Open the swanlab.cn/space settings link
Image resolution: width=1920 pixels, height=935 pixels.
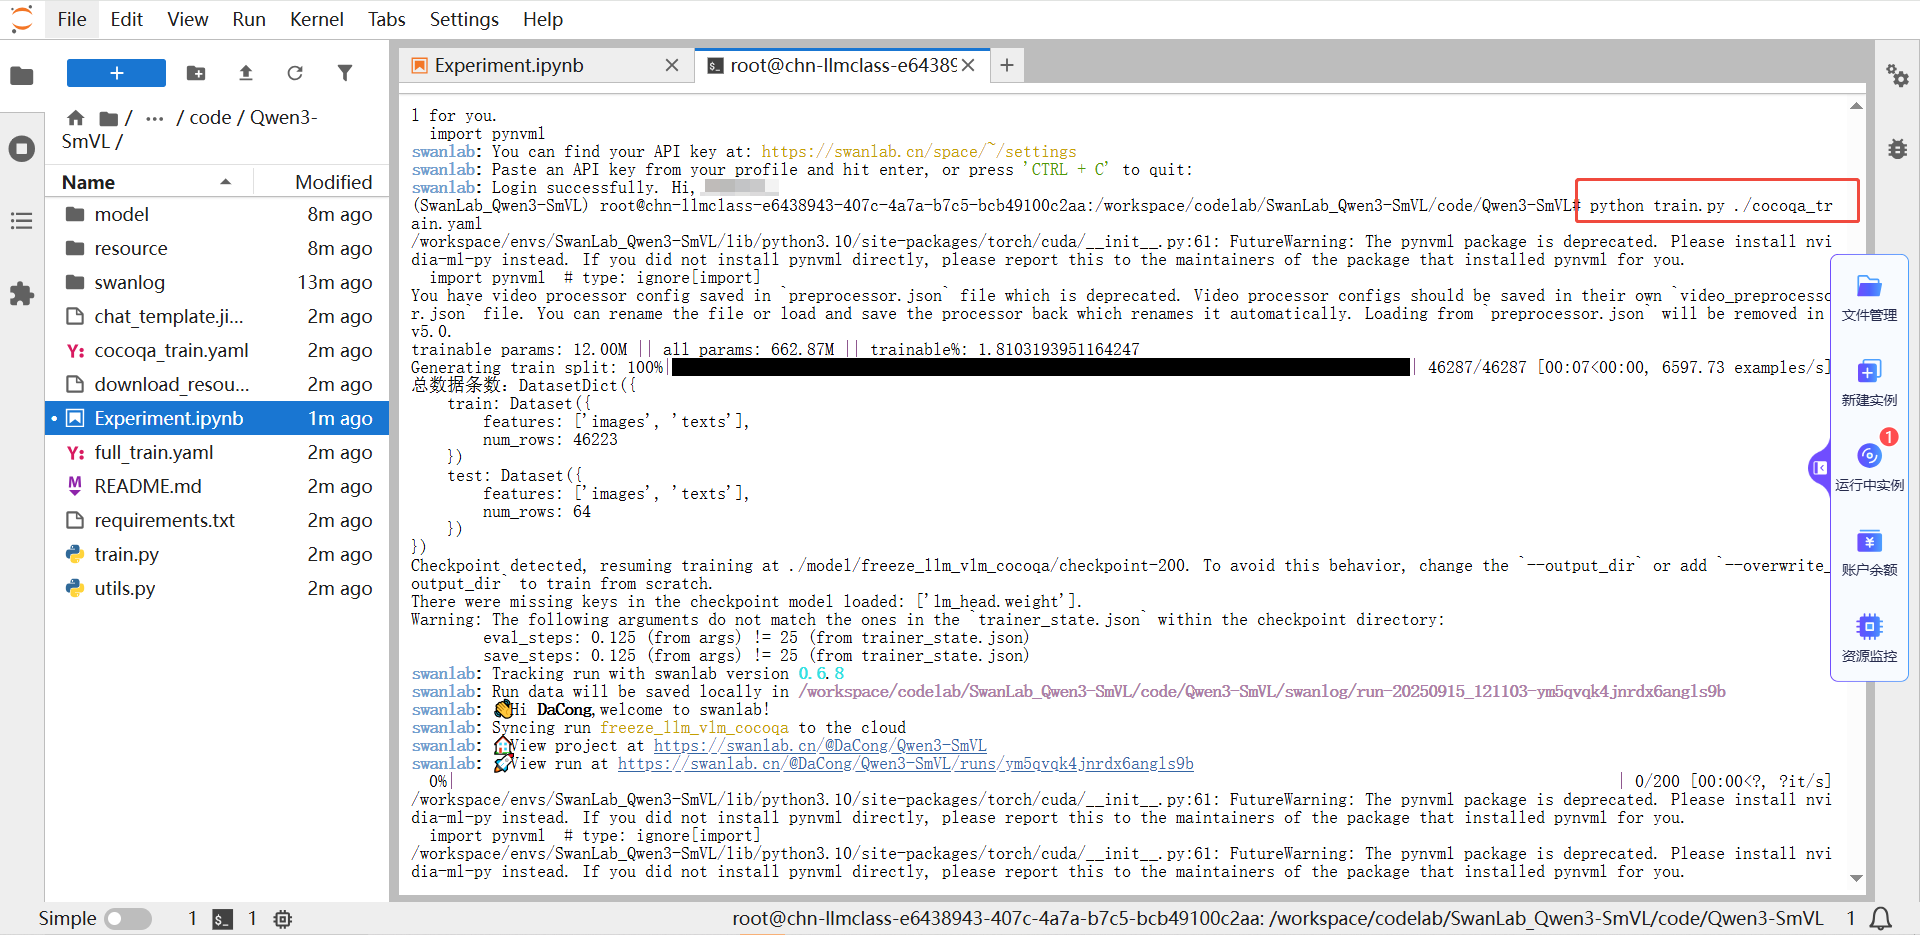(919, 152)
